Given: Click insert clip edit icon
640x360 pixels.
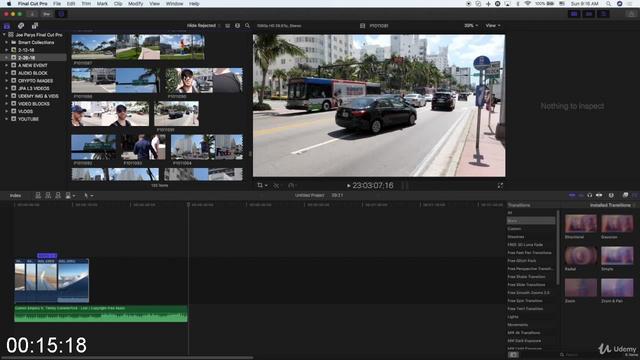Looking at the screenshot, I should 48,196.
